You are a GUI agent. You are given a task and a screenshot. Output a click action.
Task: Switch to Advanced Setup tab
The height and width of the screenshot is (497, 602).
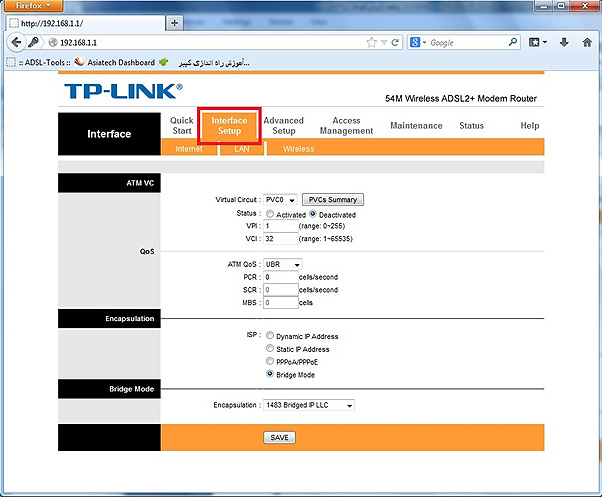(x=283, y=126)
